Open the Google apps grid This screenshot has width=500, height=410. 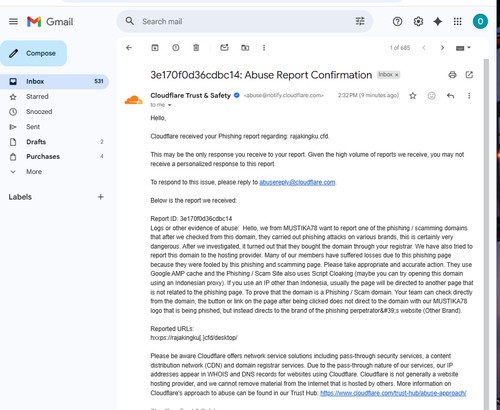(x=458, y=22)
